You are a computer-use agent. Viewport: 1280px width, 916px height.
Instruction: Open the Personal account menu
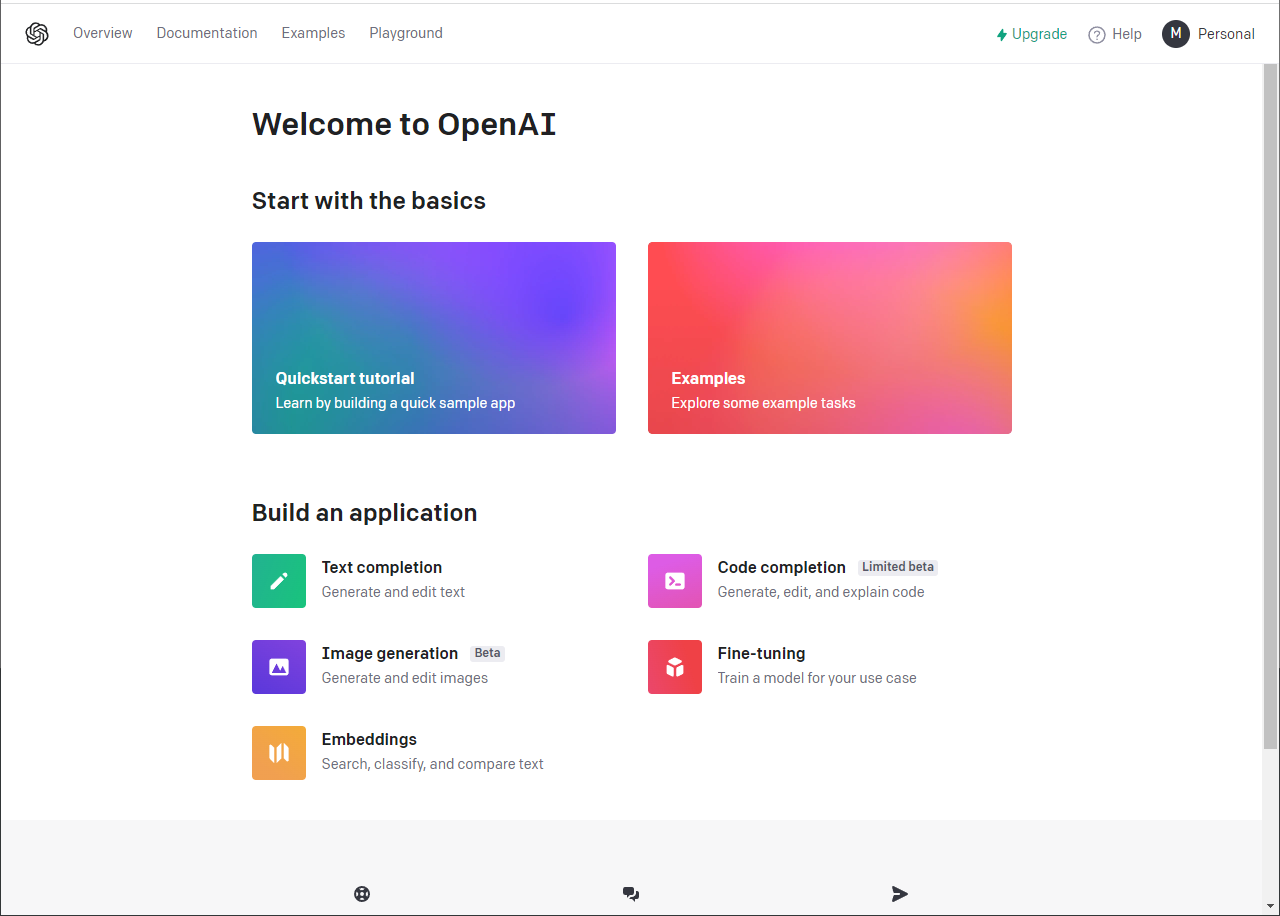pyautogui.click(x=1209, y=33)
